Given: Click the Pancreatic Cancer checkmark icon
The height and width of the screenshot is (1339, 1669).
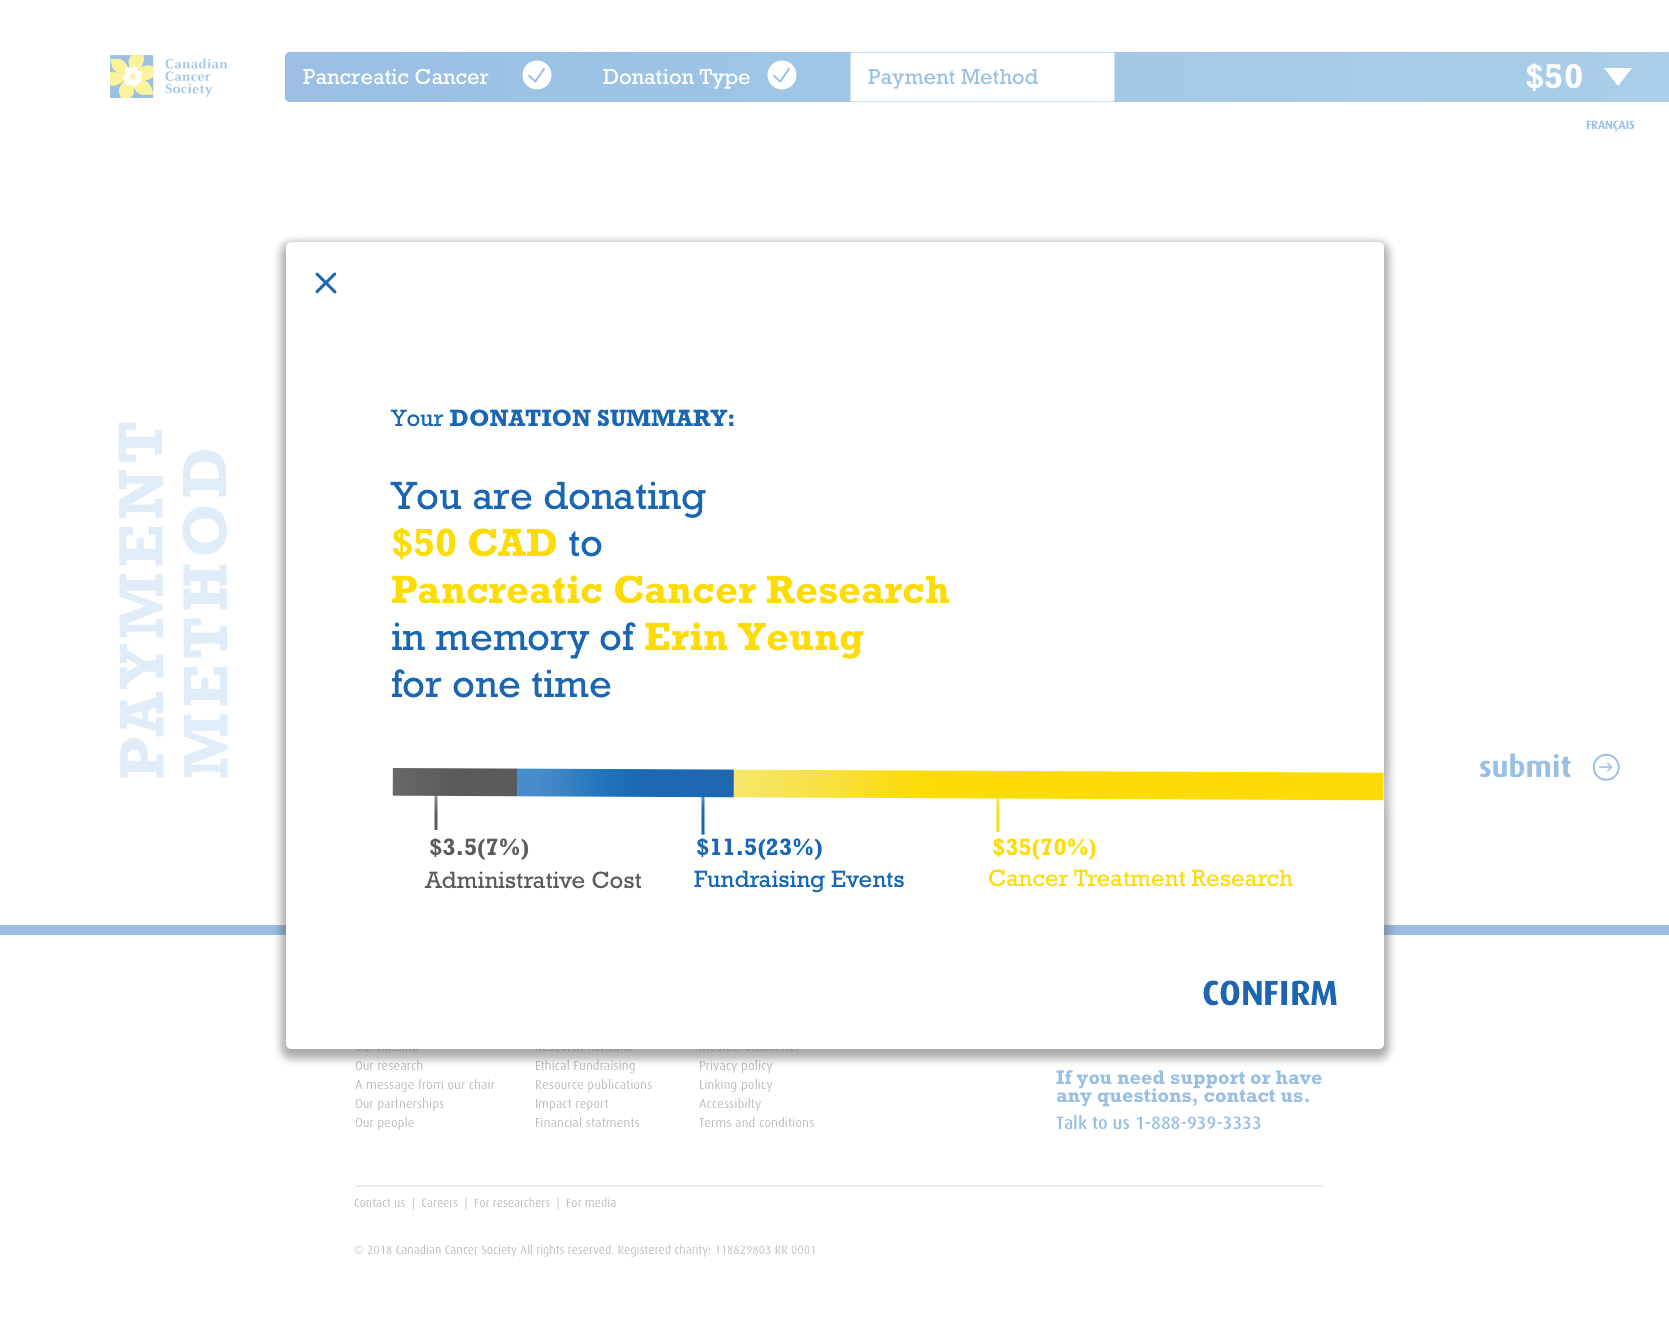Looking at the screenshot, I should click(x=537, y=75).
